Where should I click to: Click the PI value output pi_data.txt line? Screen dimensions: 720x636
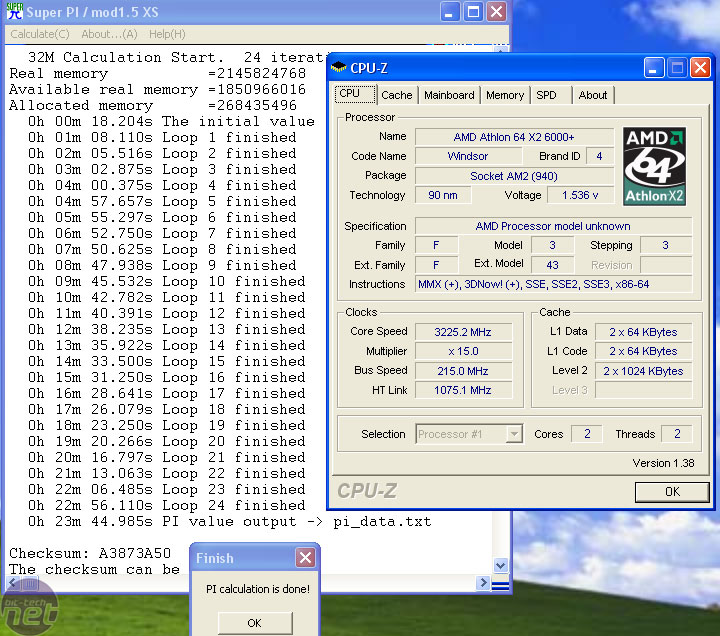point(230,521)
